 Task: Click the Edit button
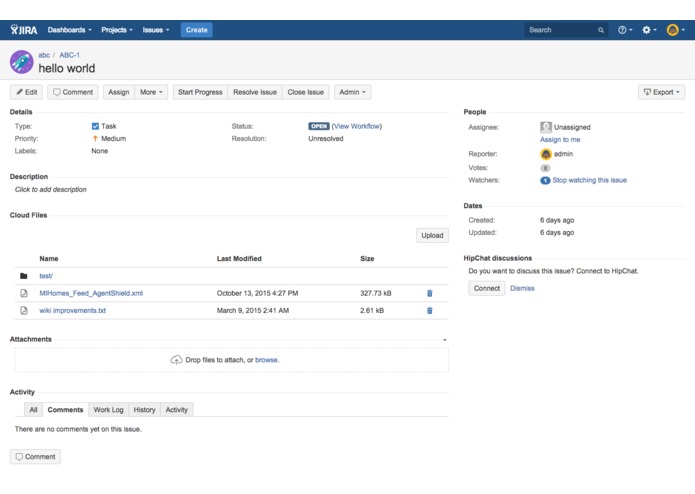point(27,92)
